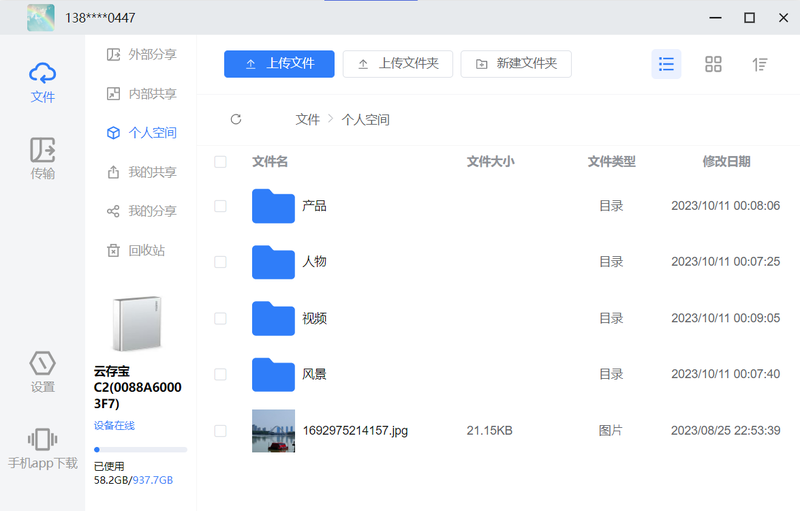Minimize the application window
800x511 pixels.
[715, 18]
